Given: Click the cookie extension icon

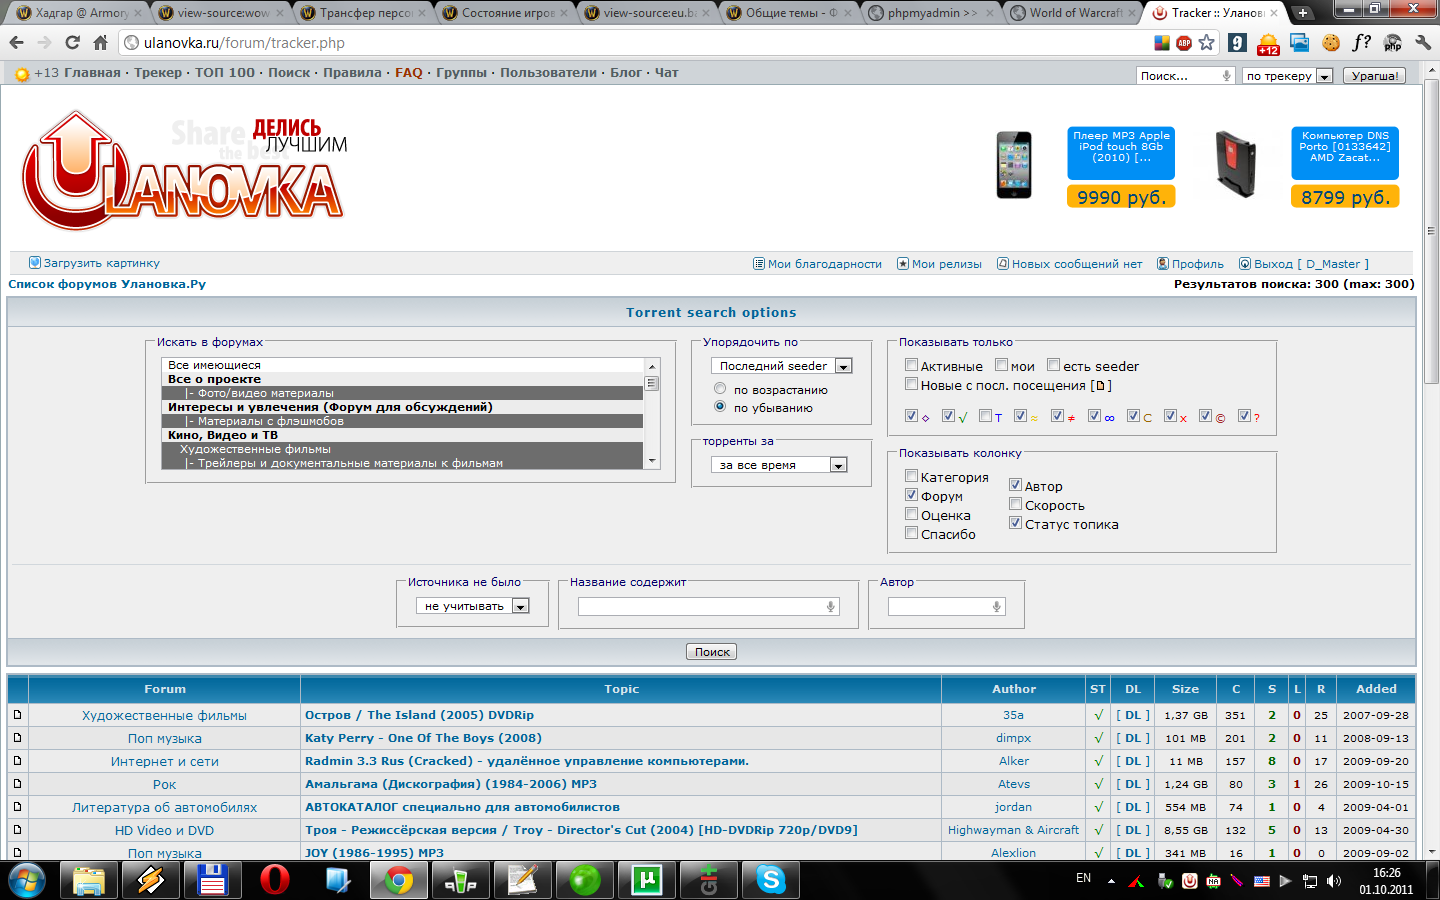Looking at the screenshot, I should coord(1330,43).
